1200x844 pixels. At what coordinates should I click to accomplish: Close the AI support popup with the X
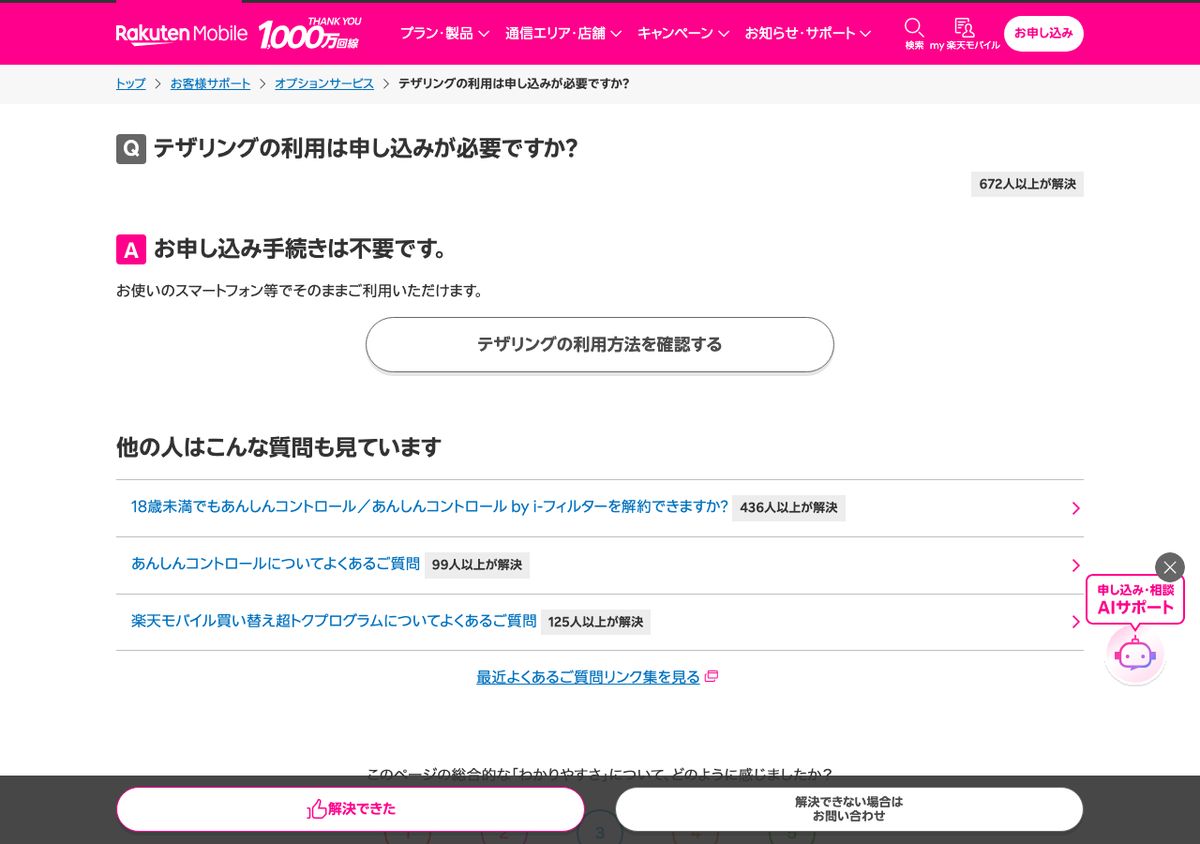1169,567
